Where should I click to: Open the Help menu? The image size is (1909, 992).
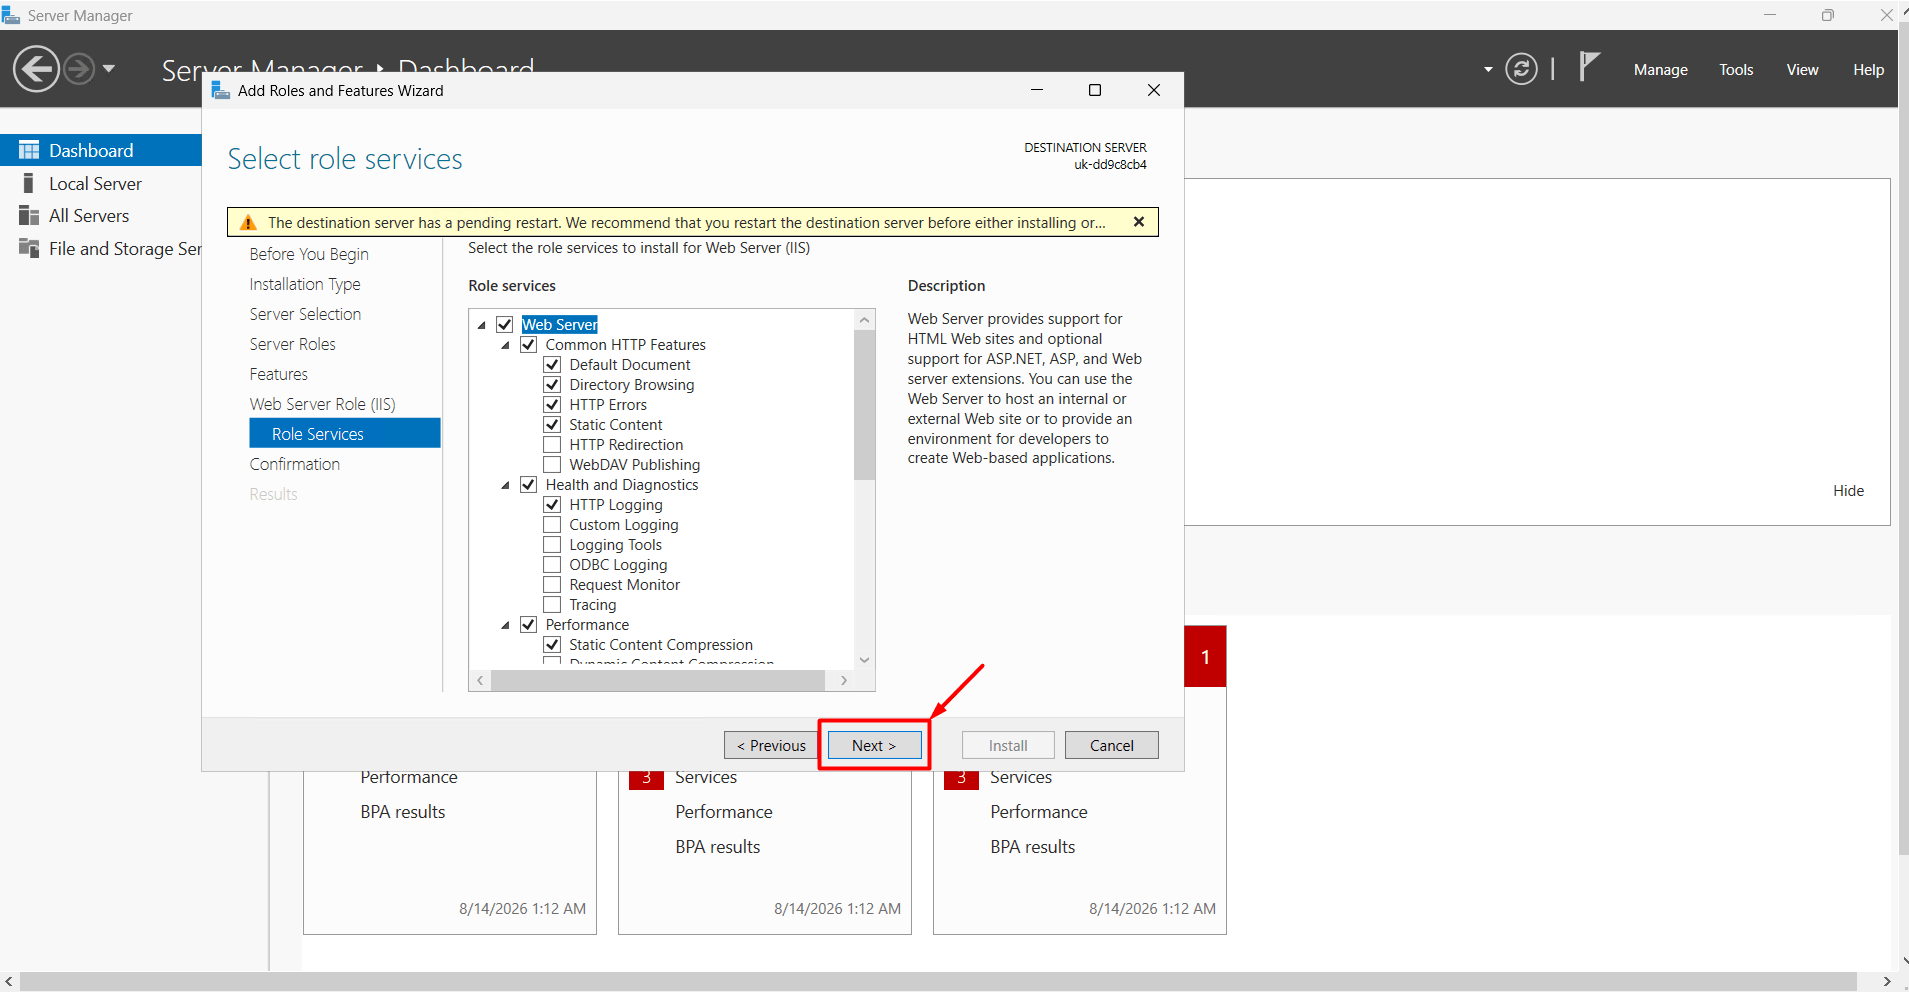(1868, 70)
